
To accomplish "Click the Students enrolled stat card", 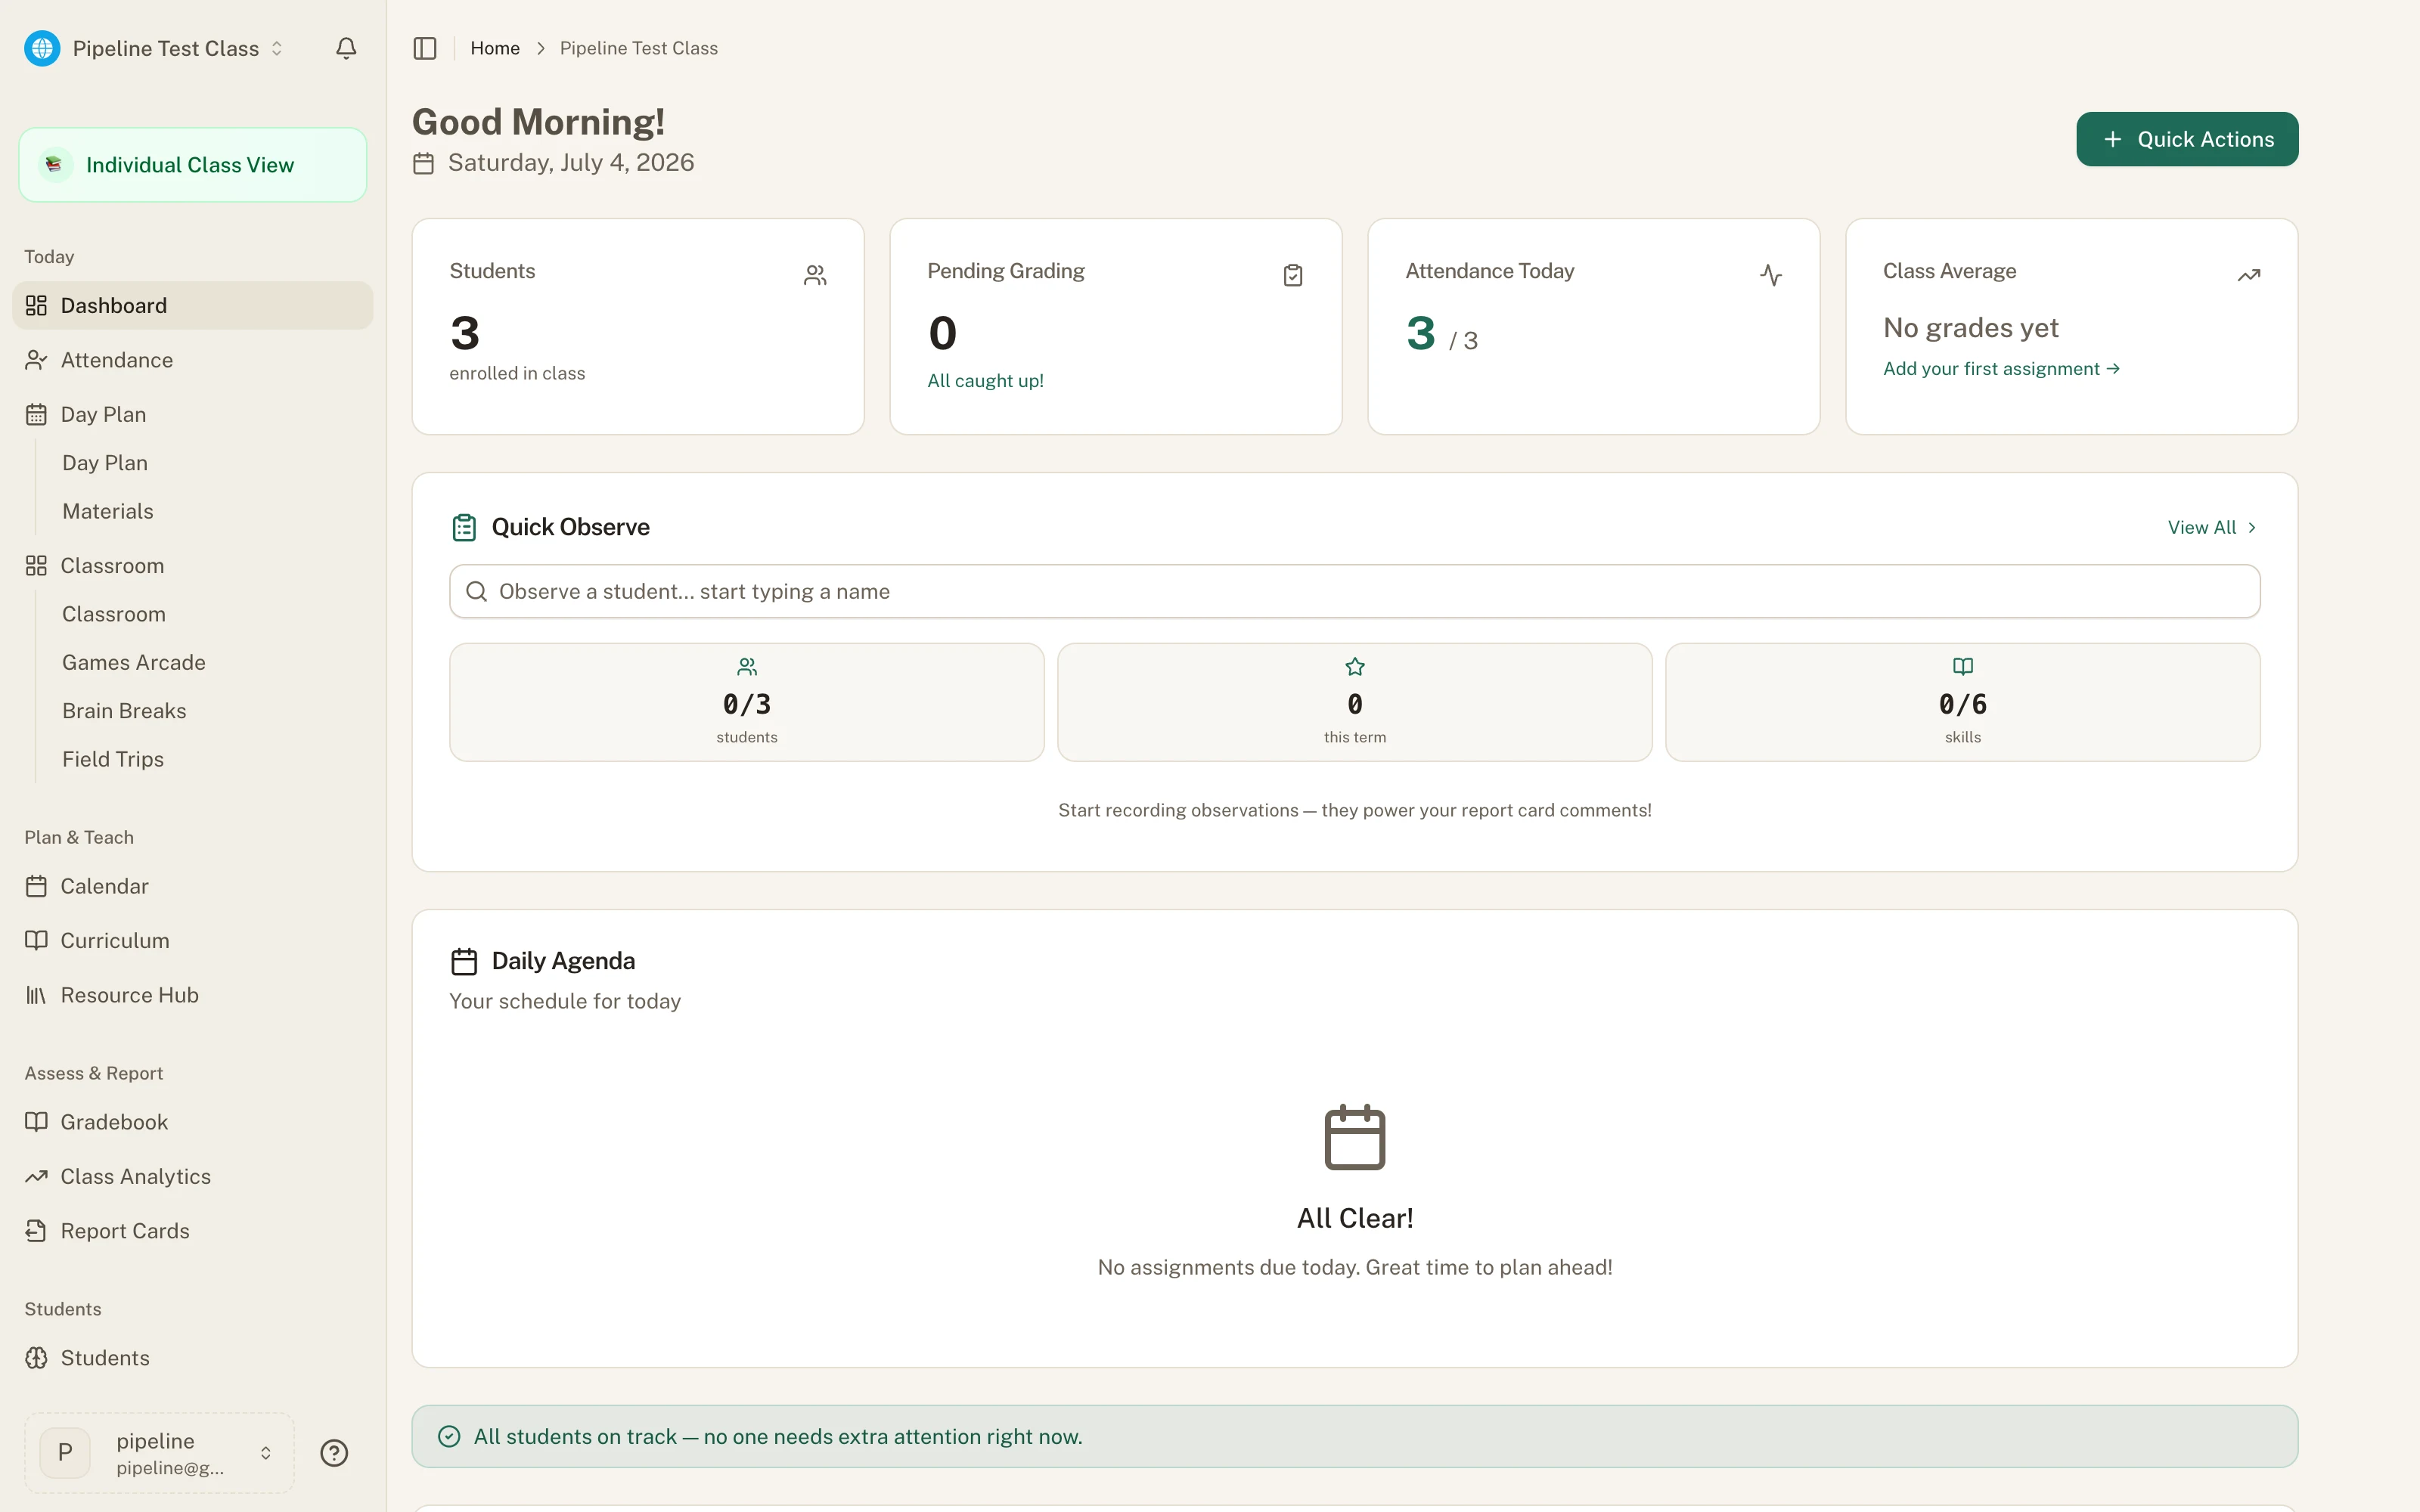I will click(638, 327).
